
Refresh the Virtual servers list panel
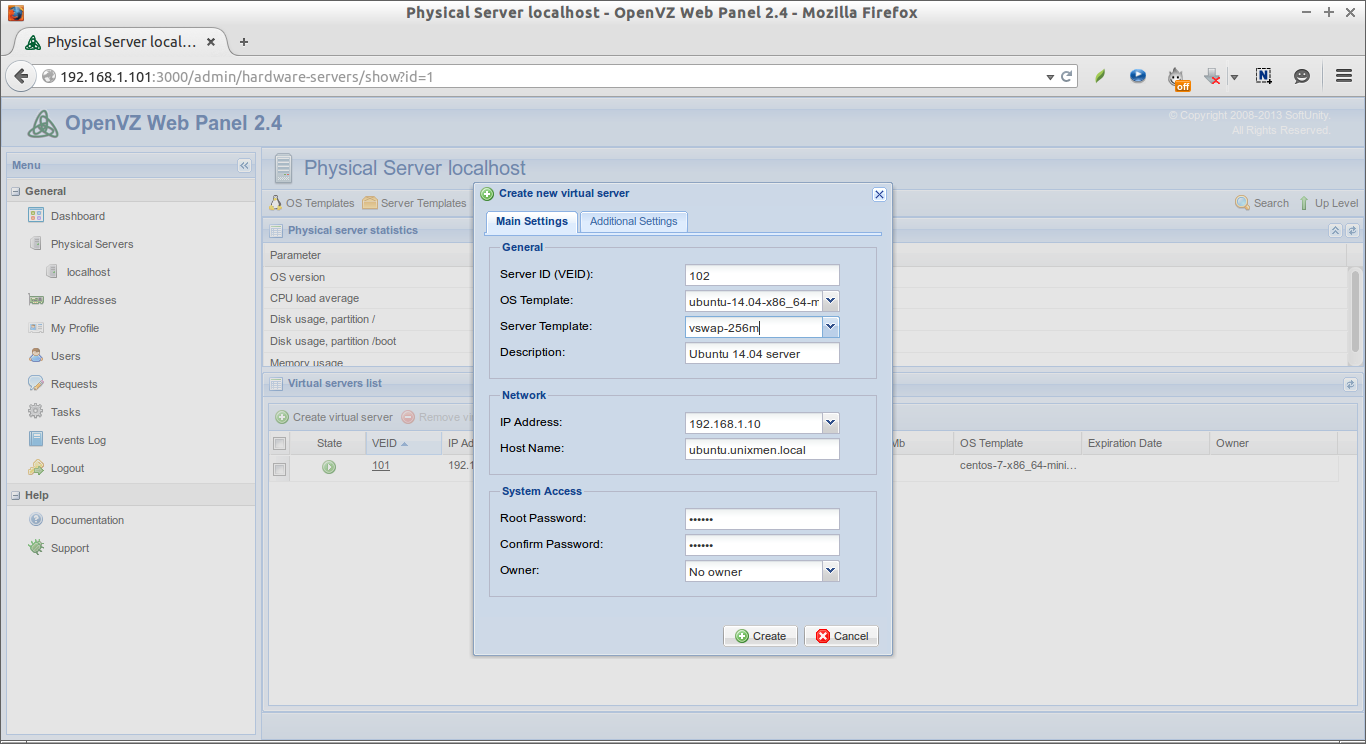(x=1350, y=384)
